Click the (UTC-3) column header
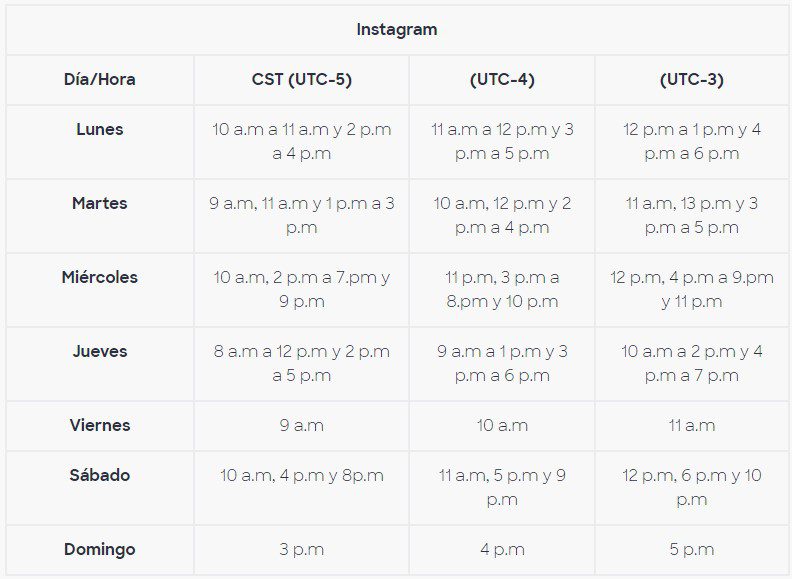 coord(692,79)
